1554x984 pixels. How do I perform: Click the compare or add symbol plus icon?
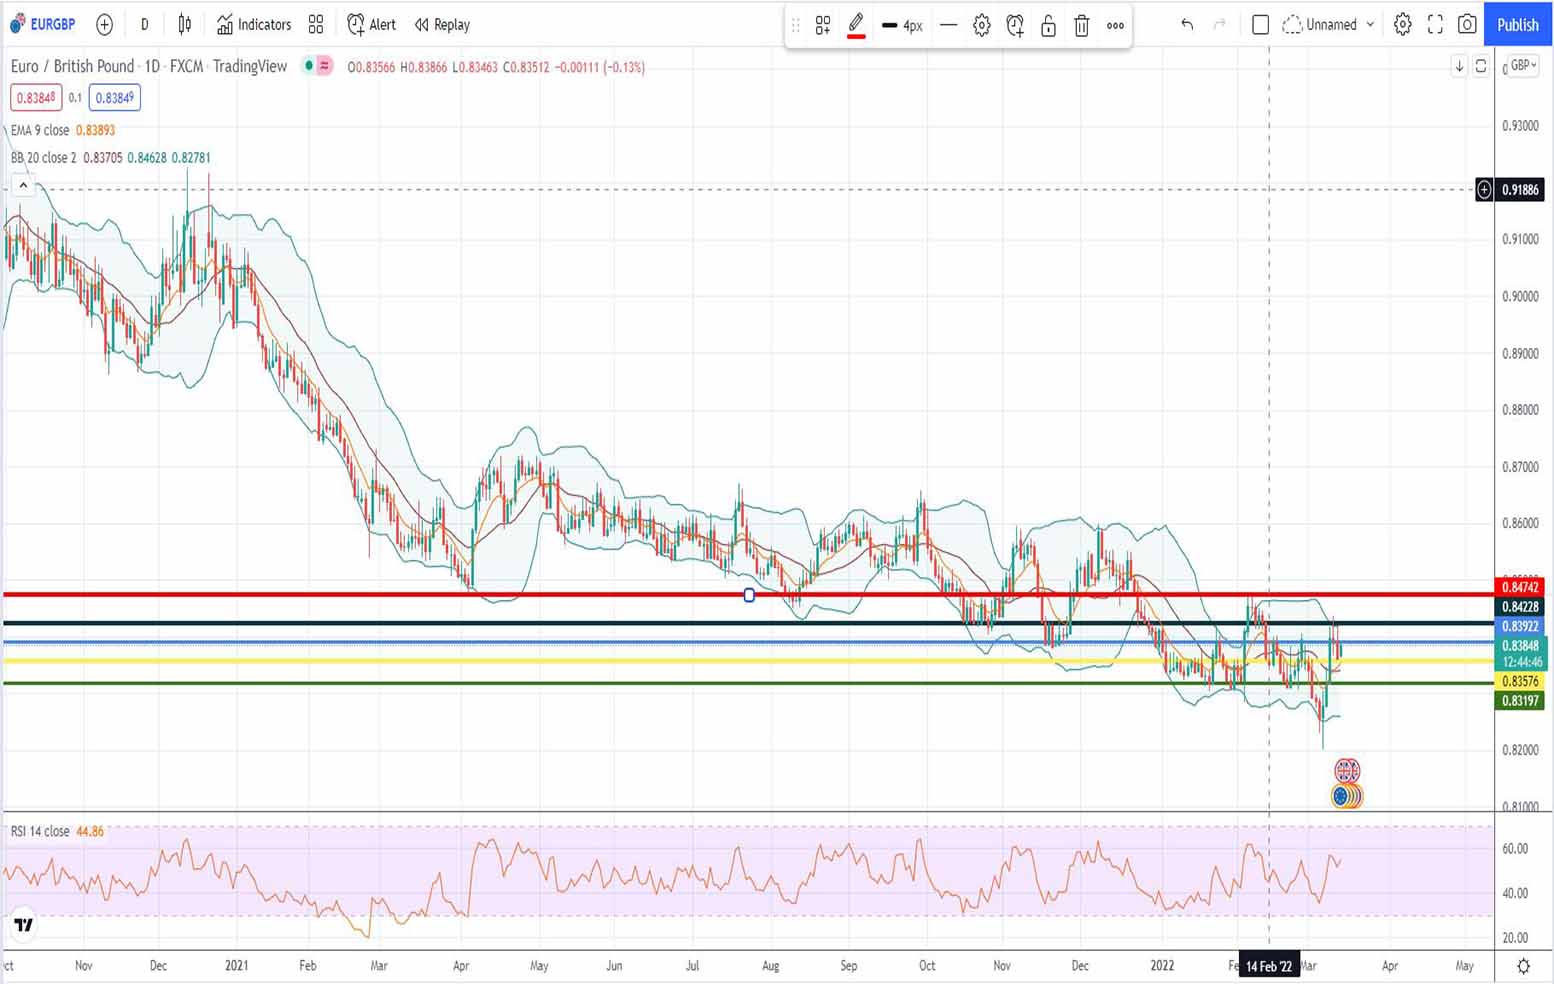click(104, 25)
